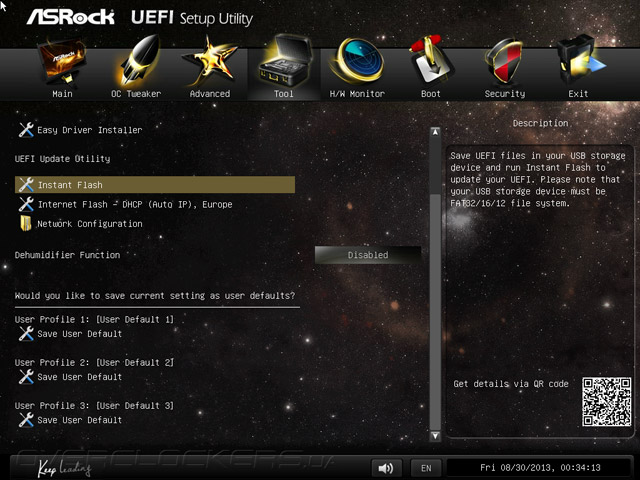Click wrench icon under User Profile 3
Screen dimensions: 640x480
[26, 420]
